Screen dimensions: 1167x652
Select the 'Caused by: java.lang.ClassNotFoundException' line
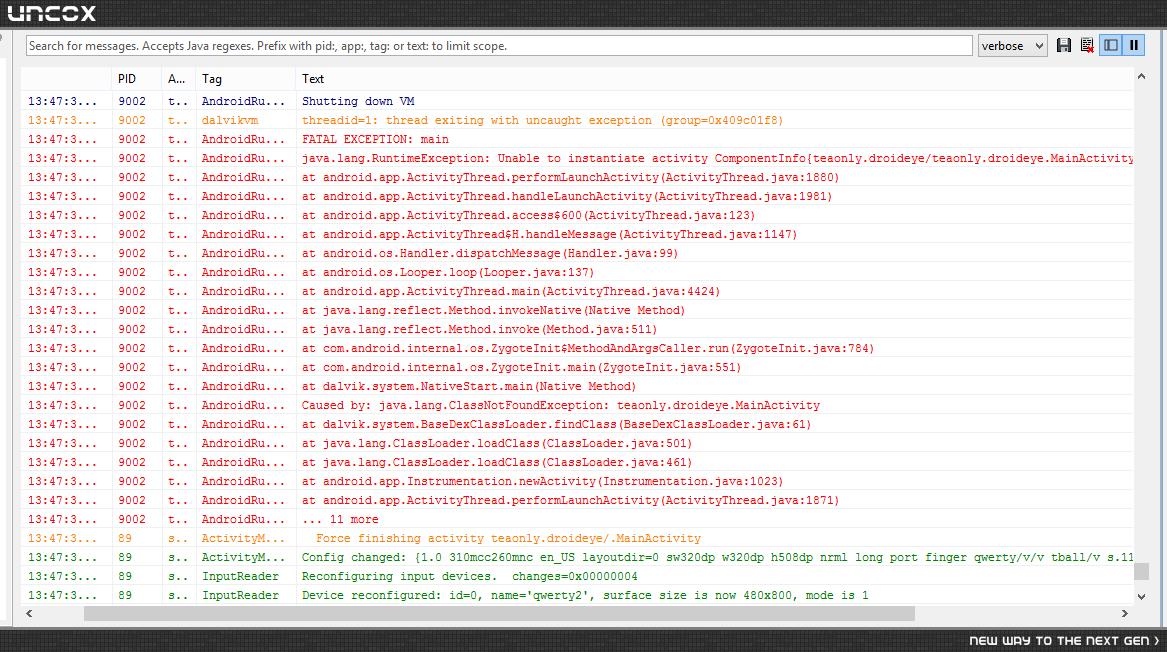(577, 405)
